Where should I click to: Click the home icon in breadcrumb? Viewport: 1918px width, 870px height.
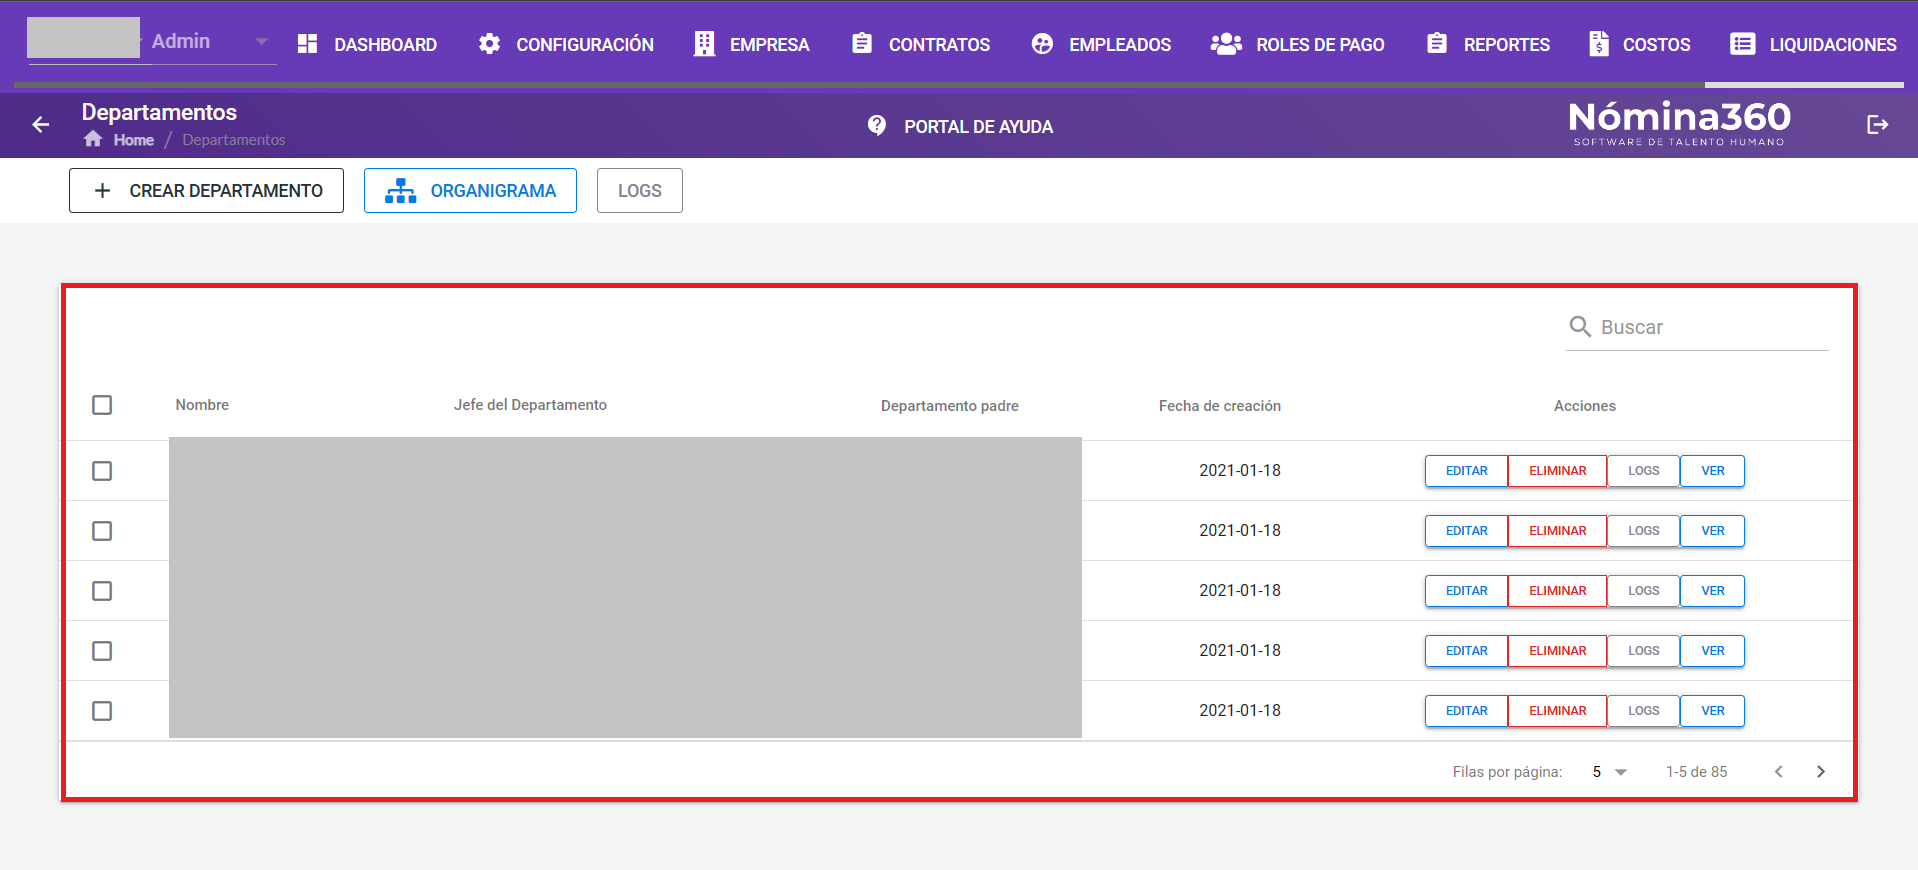[93, 139]
